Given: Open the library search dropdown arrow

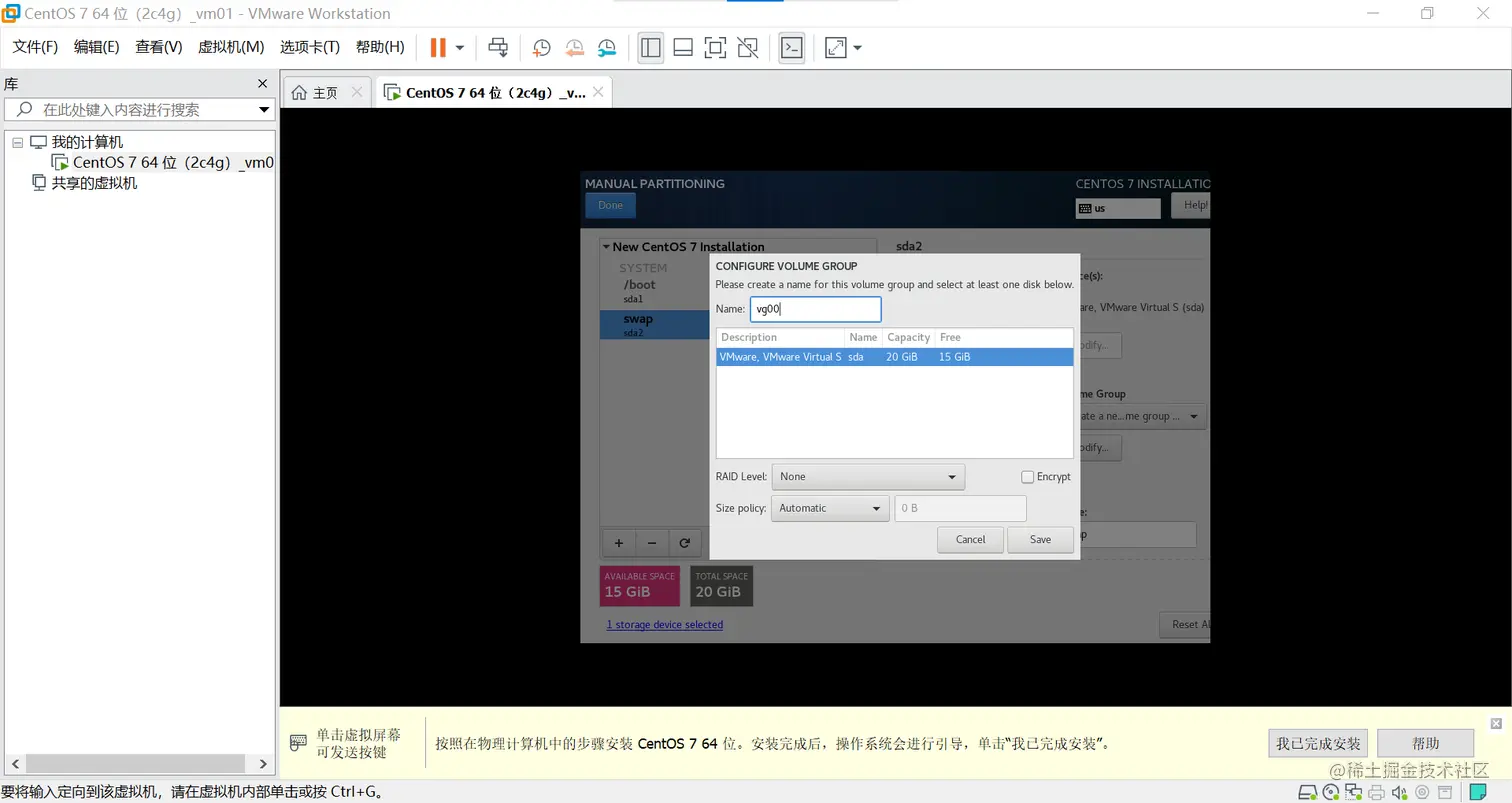Looking at the screenshot, I should pos(265,109).
